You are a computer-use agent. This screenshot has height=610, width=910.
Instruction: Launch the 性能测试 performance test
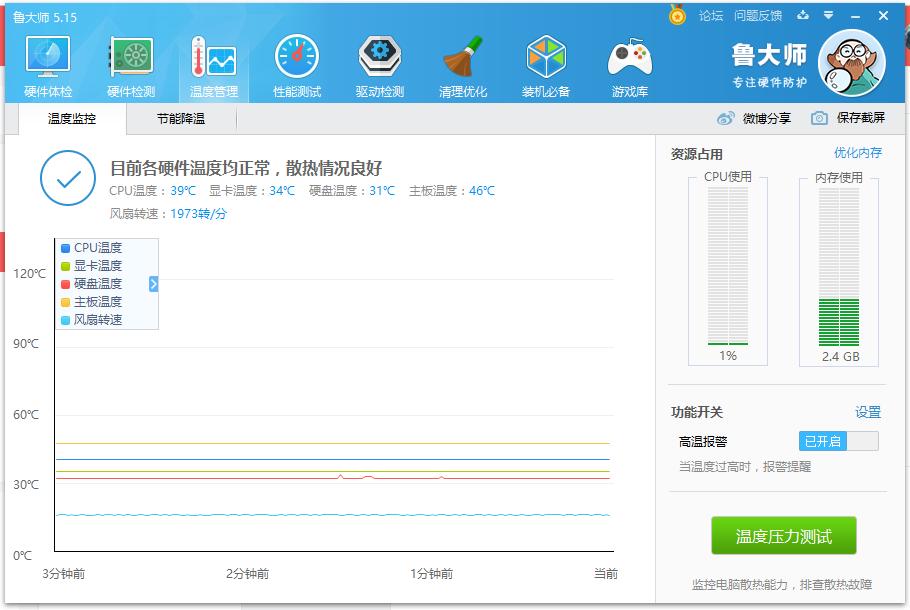[x=295, y=63]
